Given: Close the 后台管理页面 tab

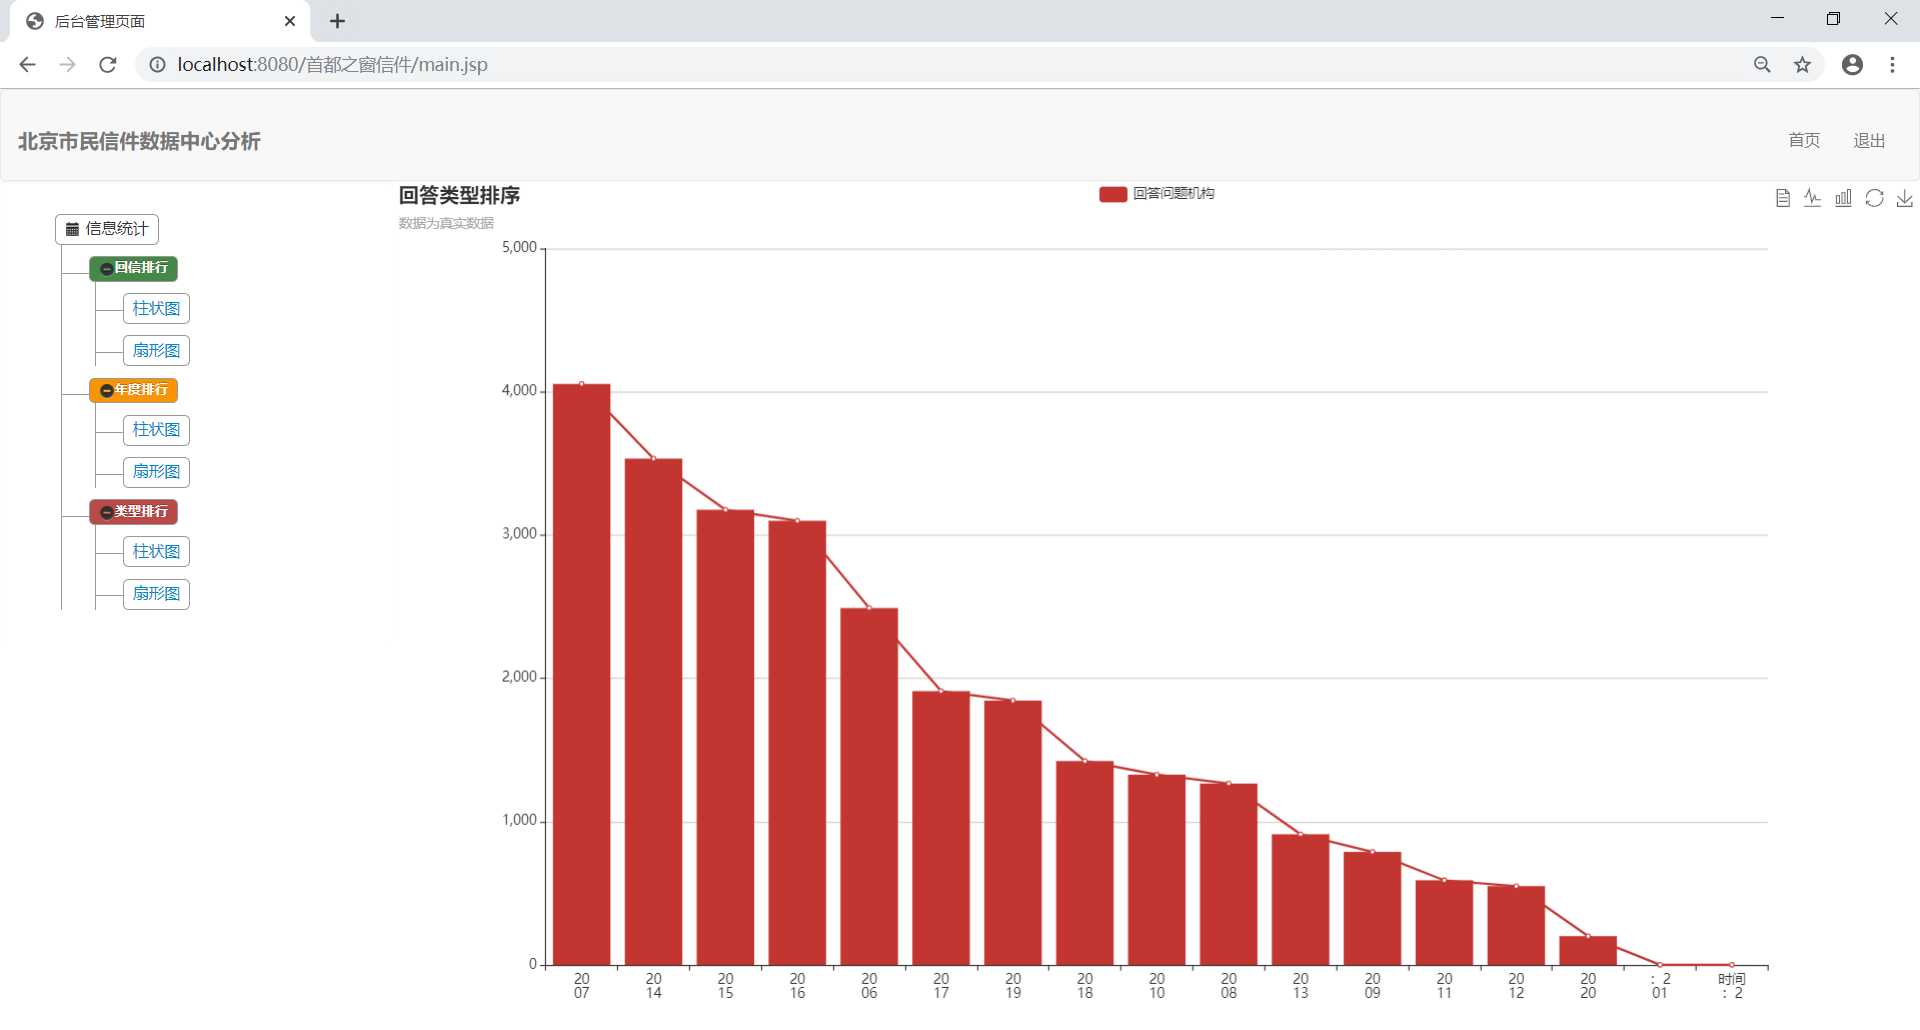Looking at the screenshot, I should click(290, 21).
